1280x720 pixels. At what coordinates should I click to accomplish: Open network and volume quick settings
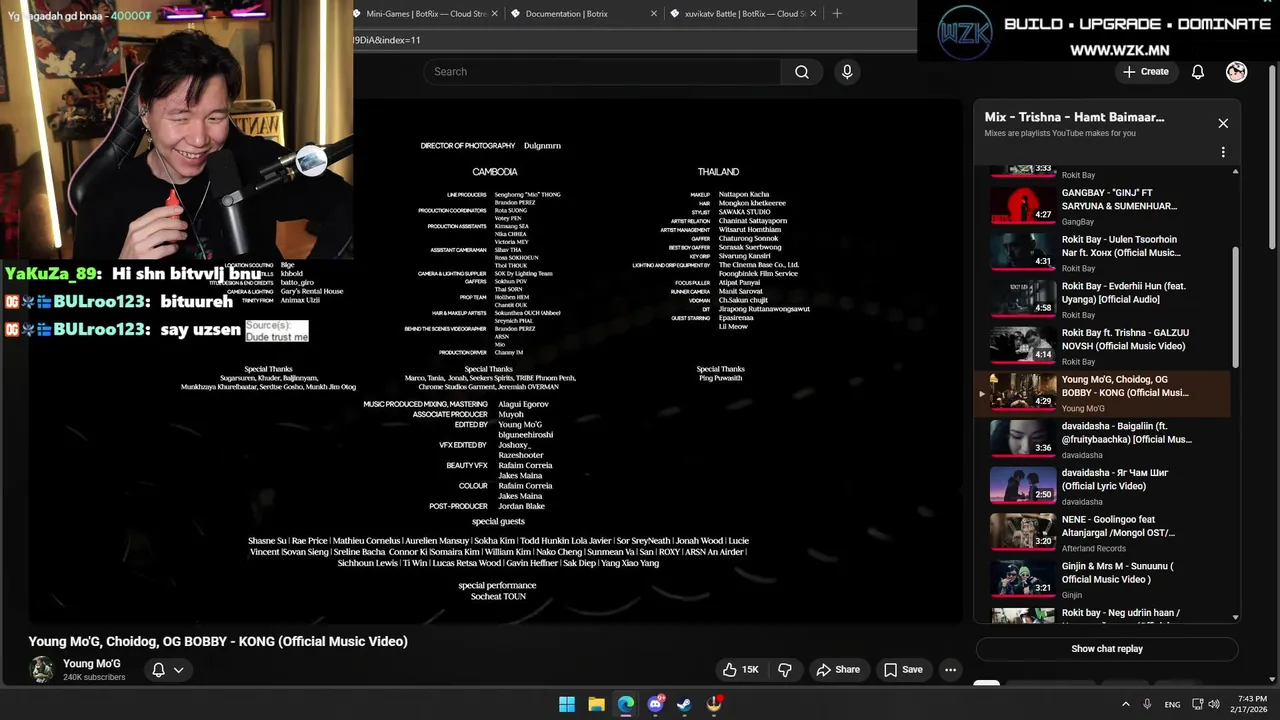tap(1205, 704)
